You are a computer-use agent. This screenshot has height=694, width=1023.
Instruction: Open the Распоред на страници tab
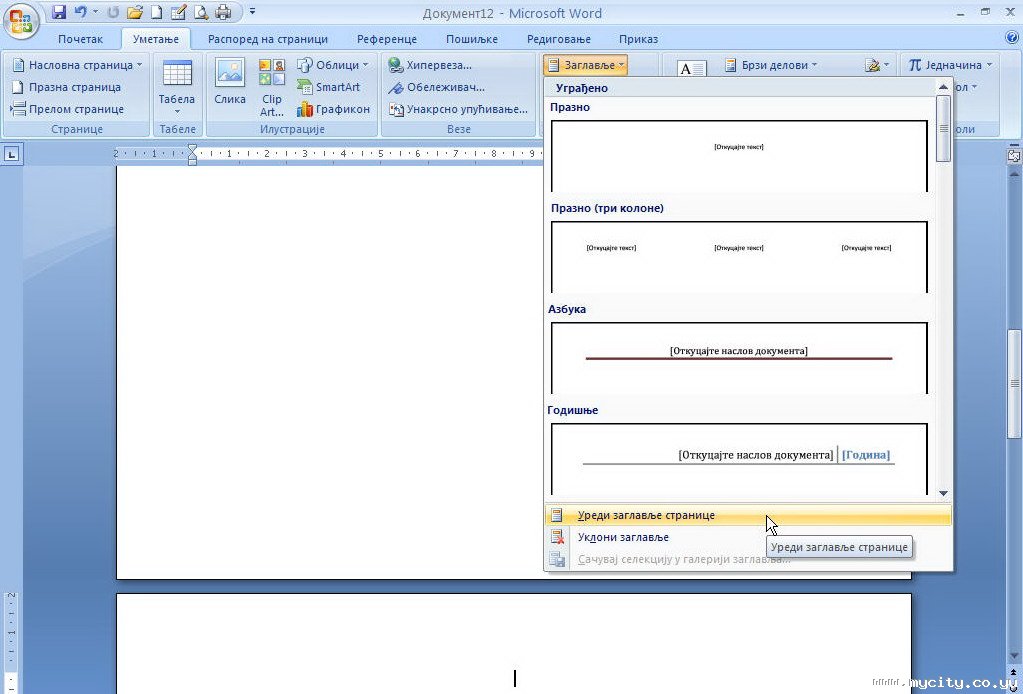268,39
